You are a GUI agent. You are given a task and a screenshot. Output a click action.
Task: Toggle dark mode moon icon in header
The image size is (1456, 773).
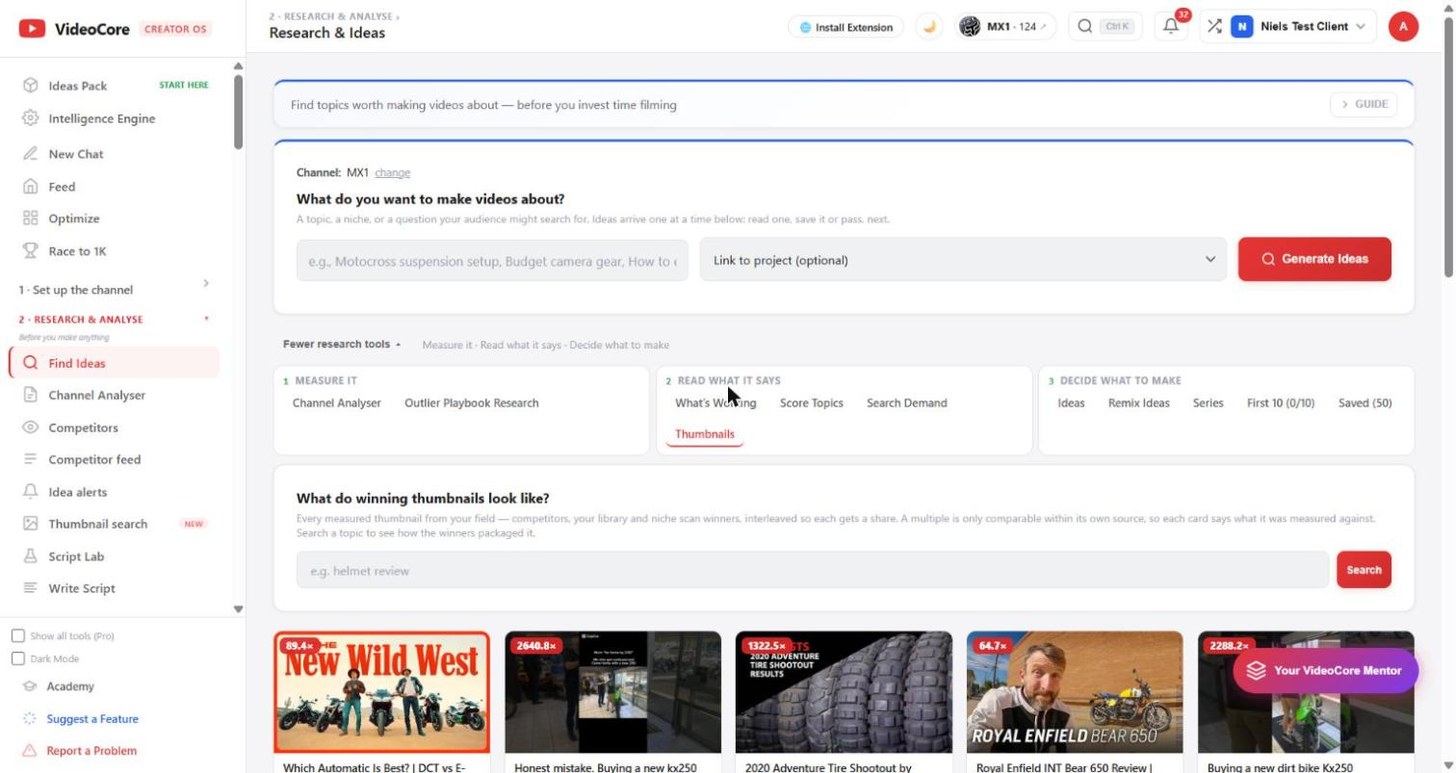pyautogui.click(x=929, y=27)
